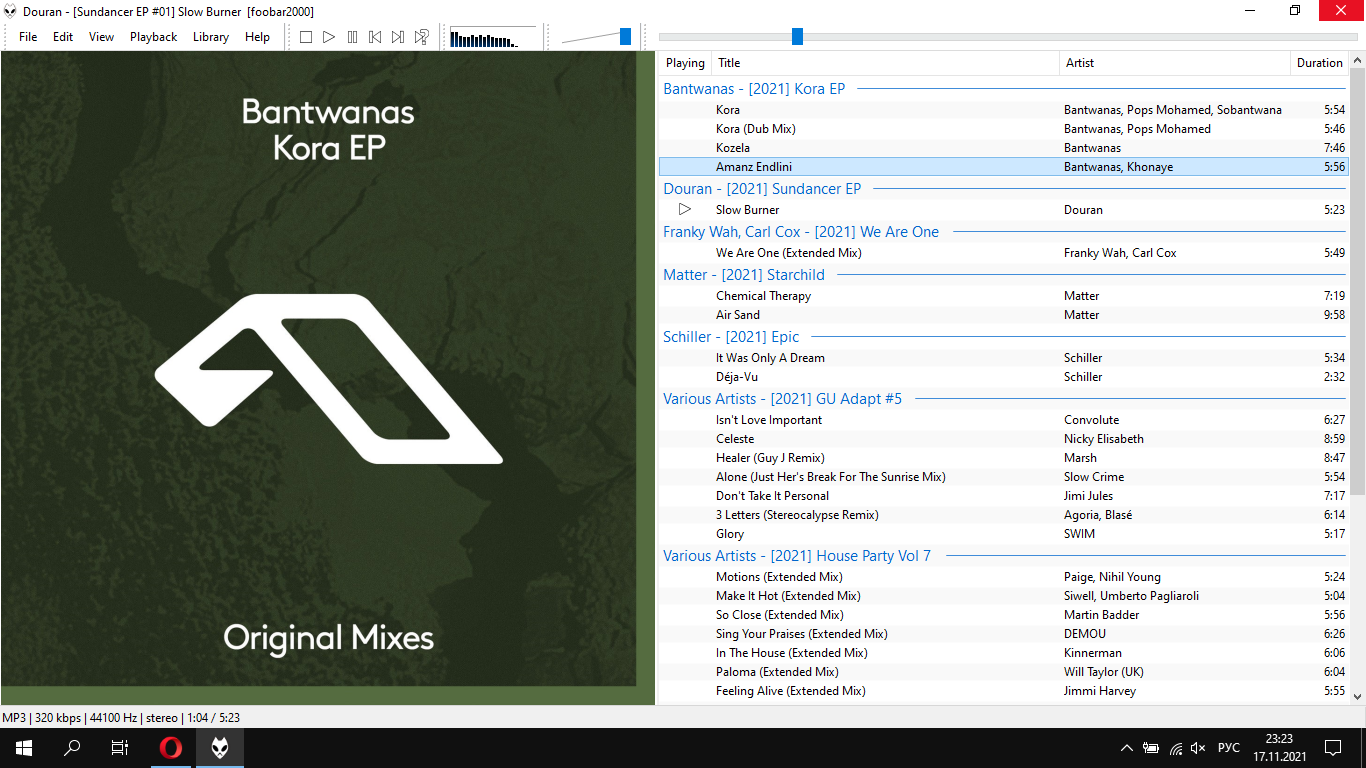The width and height of the screenshot is (1366, 768).
Task: Open Windows taskbar search
Action: coord(72,748)
